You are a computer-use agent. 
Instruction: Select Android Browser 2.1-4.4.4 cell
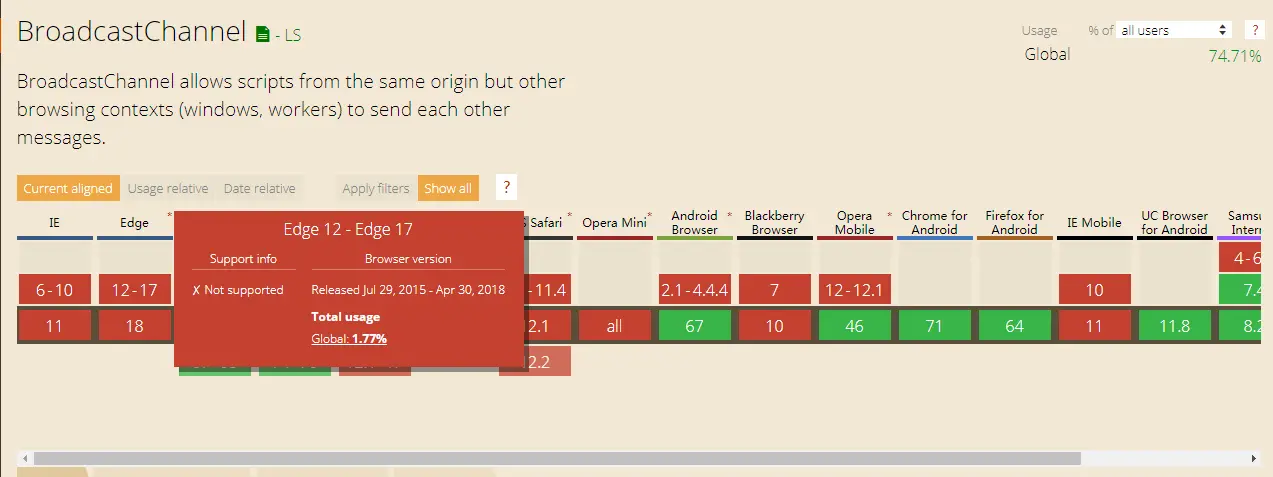pyautogui.click(x=695, y=290)
